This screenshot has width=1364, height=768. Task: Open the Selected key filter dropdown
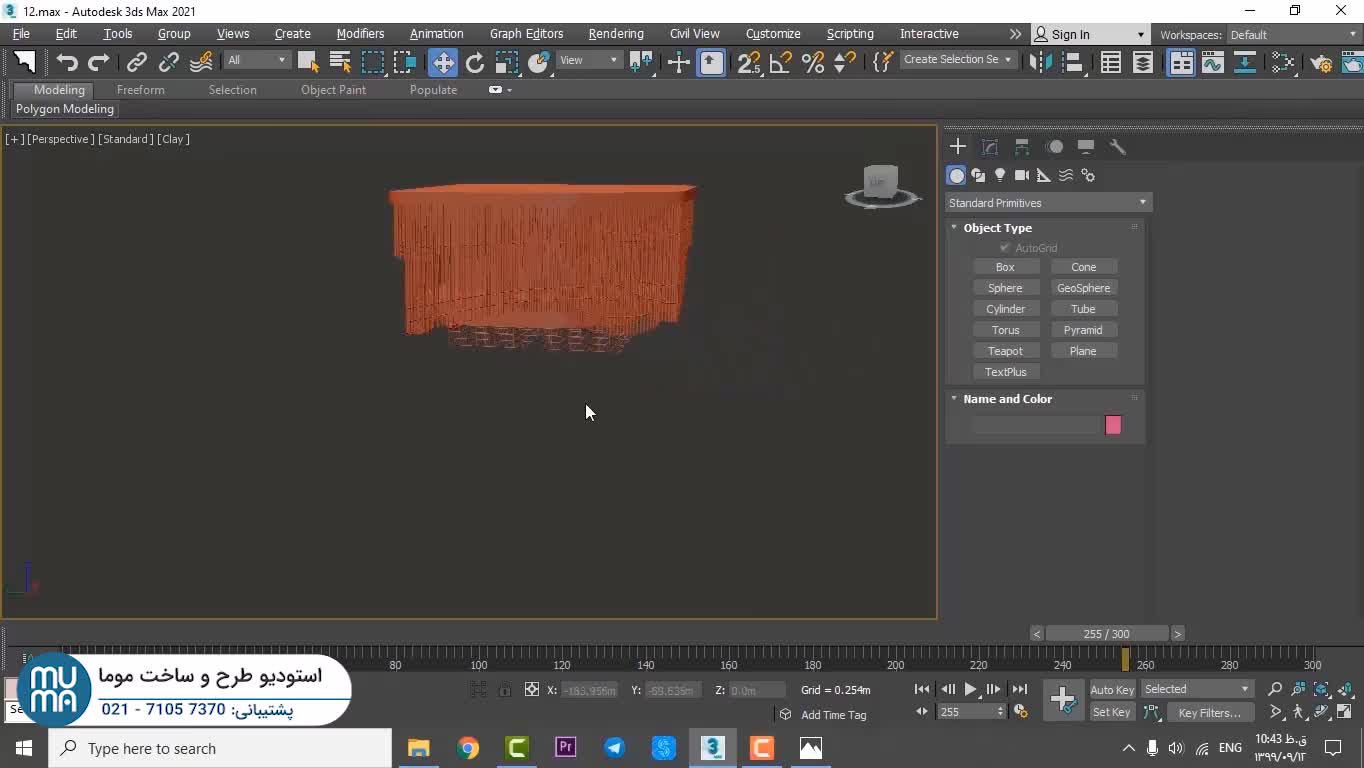click(1197, 689)
